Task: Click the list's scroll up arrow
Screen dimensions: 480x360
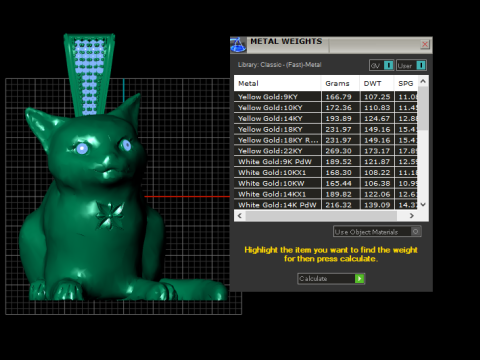Action: coord(423,81)
